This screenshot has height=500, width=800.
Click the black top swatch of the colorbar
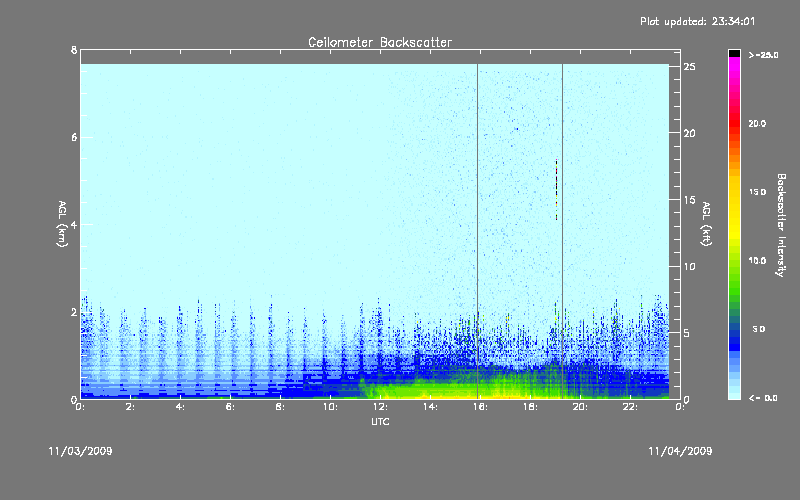pos(734,53)
